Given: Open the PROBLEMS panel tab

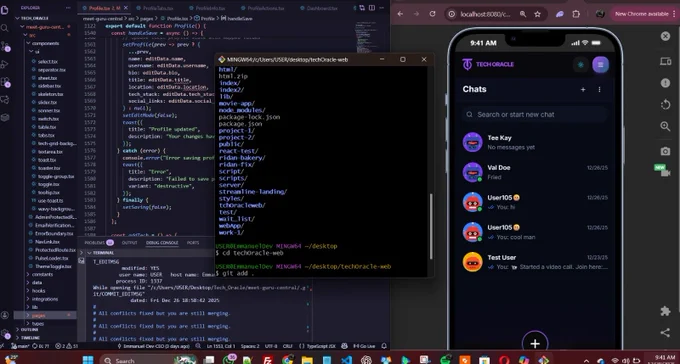Looking at the screenshot, I should [98, 243].
